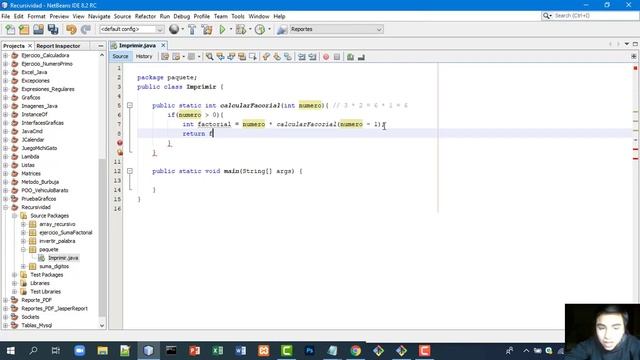Switch to the Source view button
Image resolution: width=640 pixels, height=360 pixels.
[120, 57]
